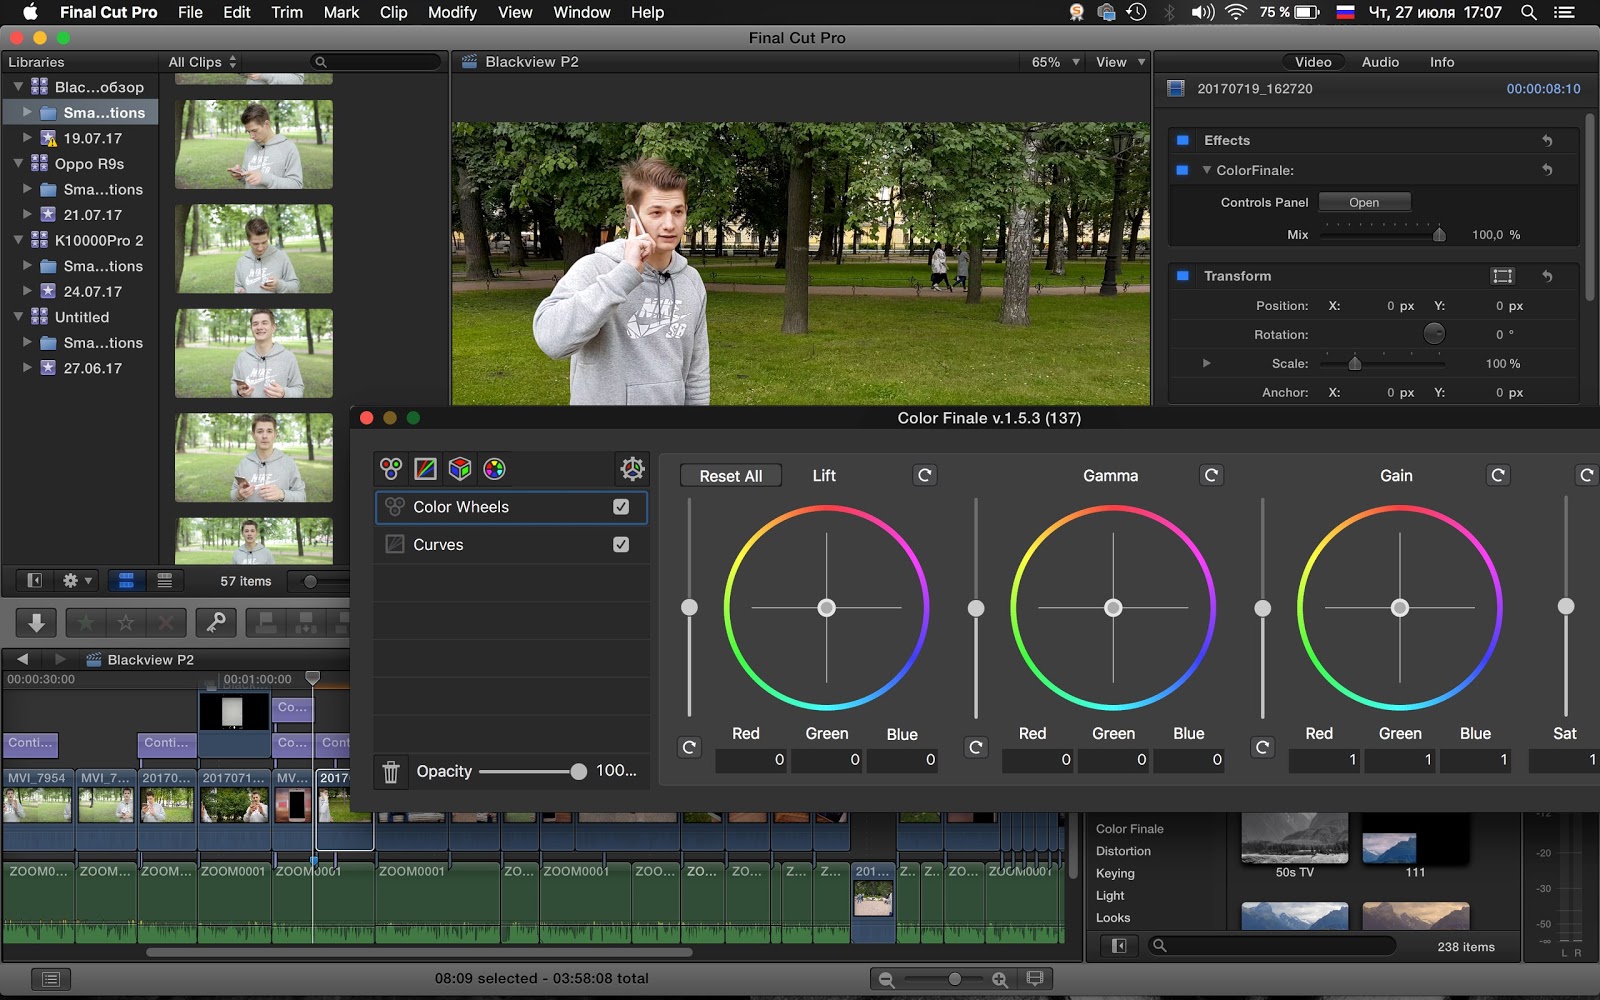Disable the Color Wheels layer checkbox
The image size is (1600, 1000).
pyautogui.click(x=621, y=507)
